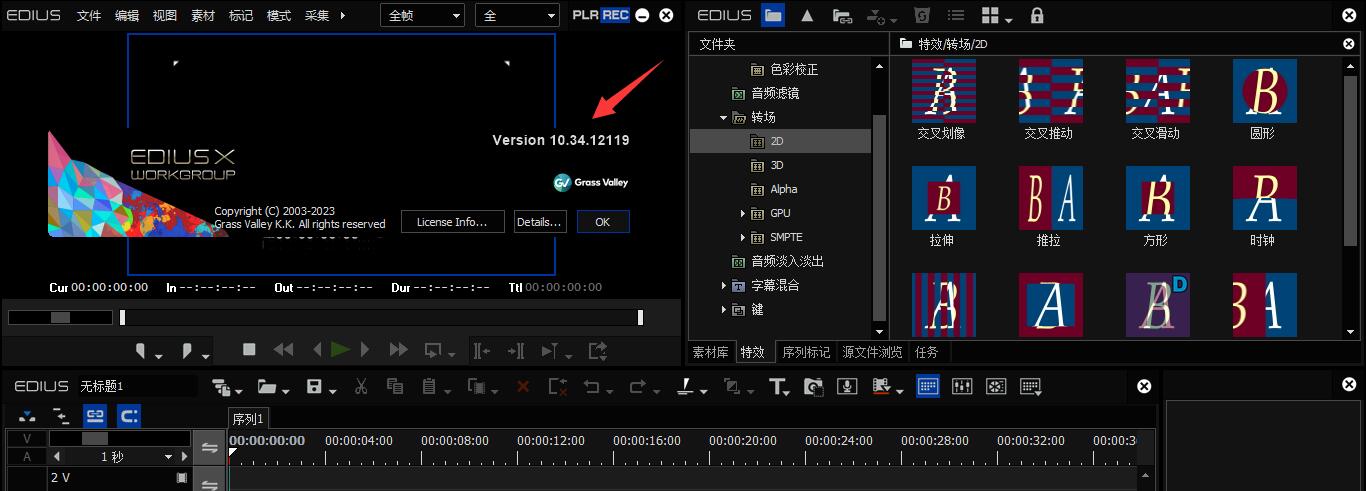Open the menu overflow arrow after 采集
Image resolution: width=1366 pixels, height=491 pixels.
pos(343,15)
